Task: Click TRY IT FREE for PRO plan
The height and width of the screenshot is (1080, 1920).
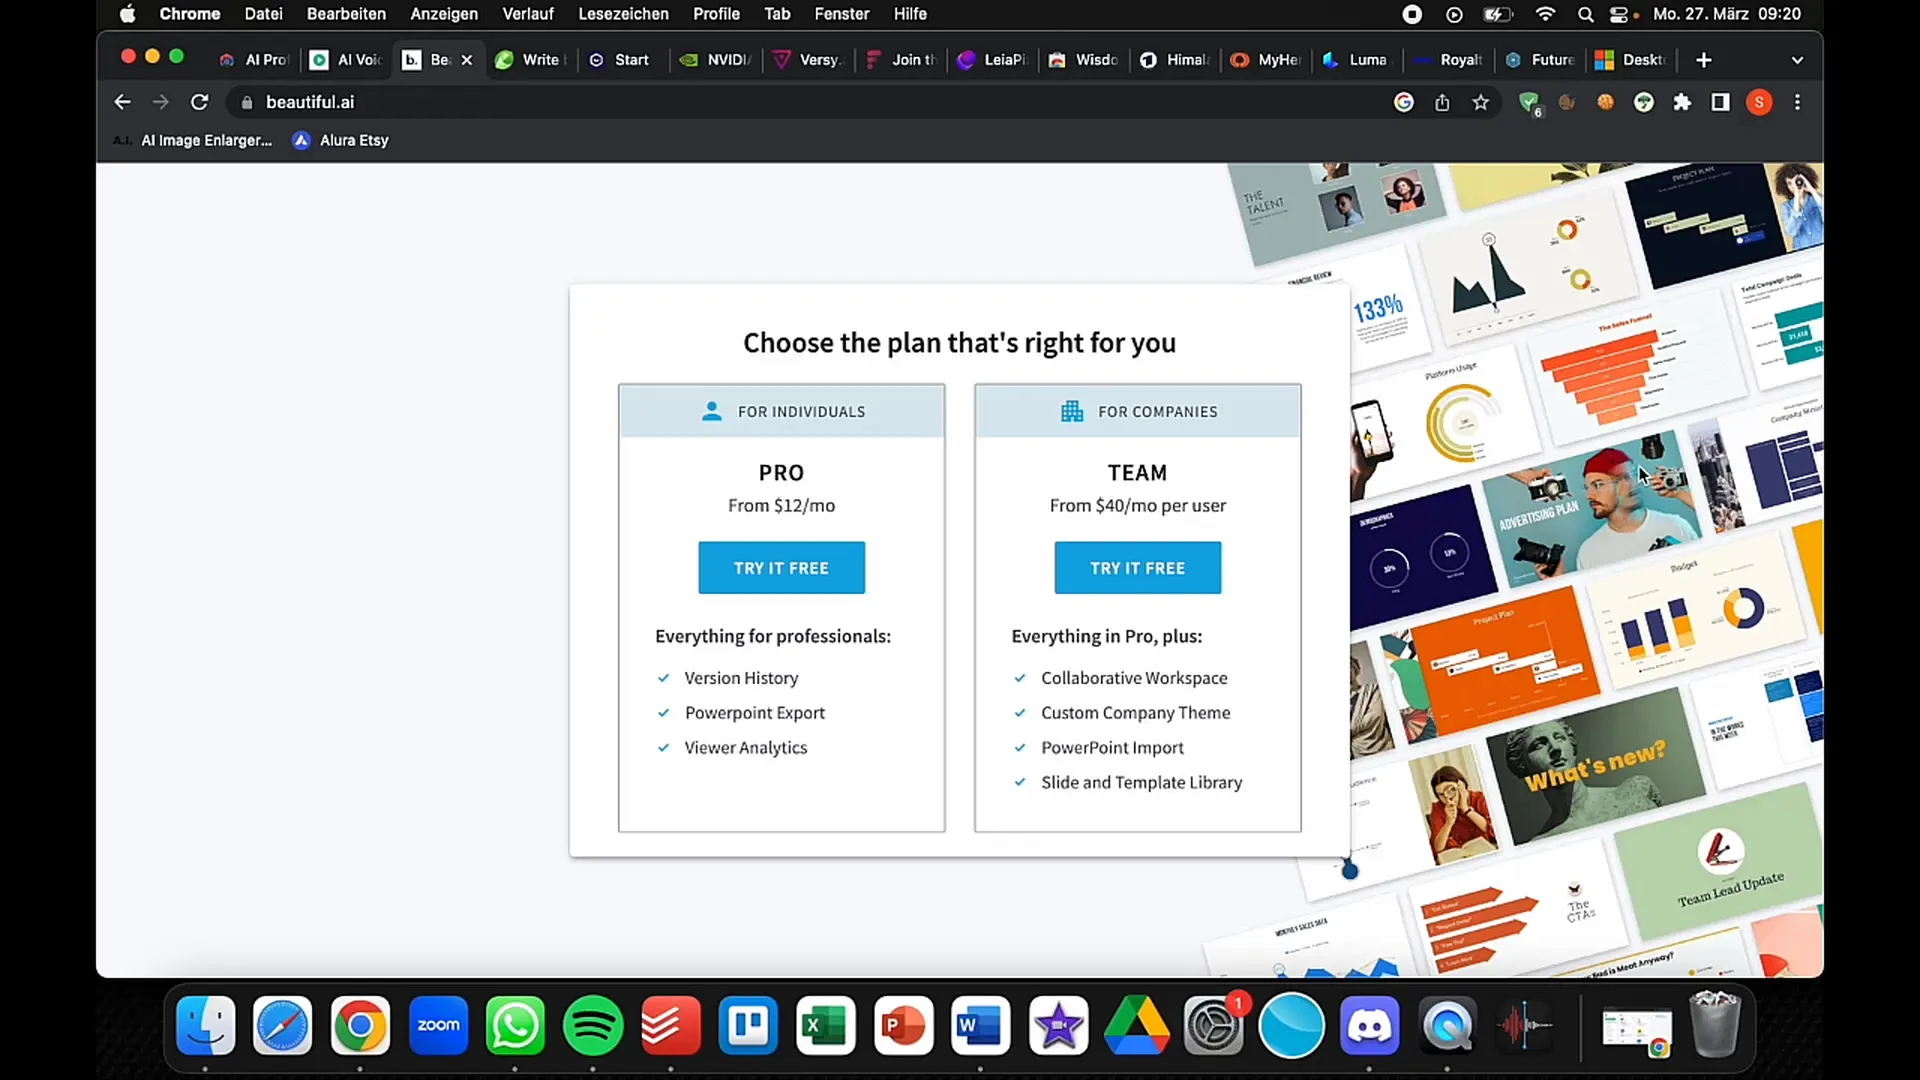Action: tap(781, 567)
